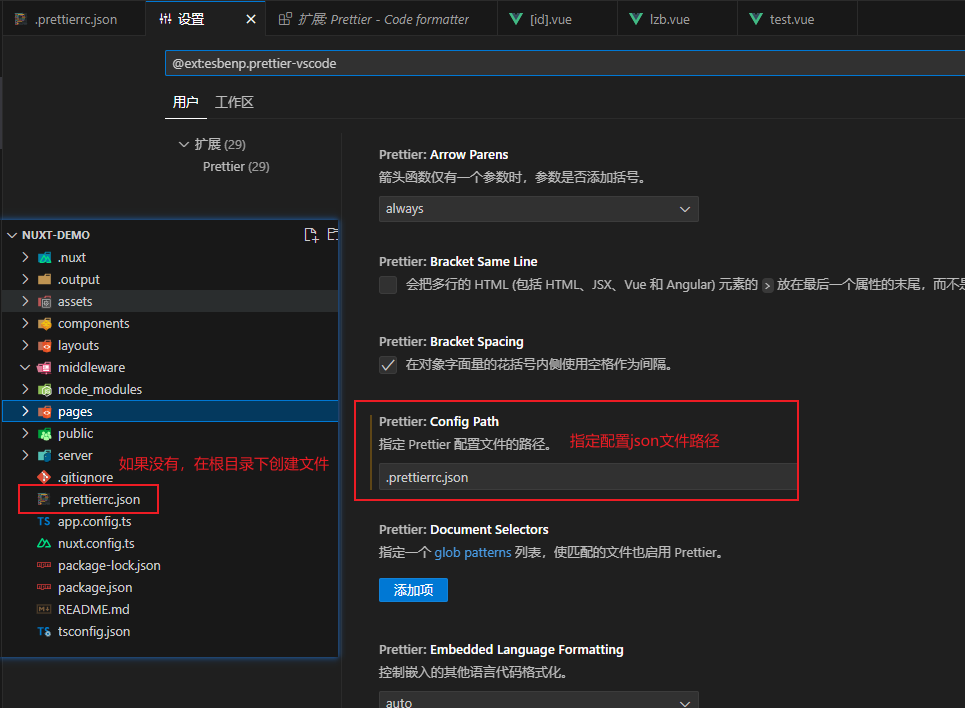Click the markdown icon beside README.md

pyautogui.click(x=44, y=609)
